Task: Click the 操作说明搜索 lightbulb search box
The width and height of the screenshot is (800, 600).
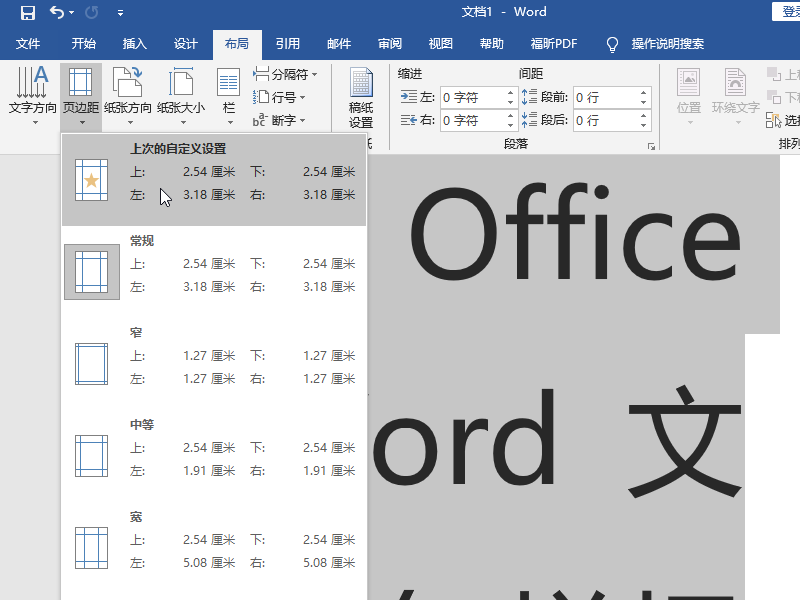Action: (x=656, y=44)
